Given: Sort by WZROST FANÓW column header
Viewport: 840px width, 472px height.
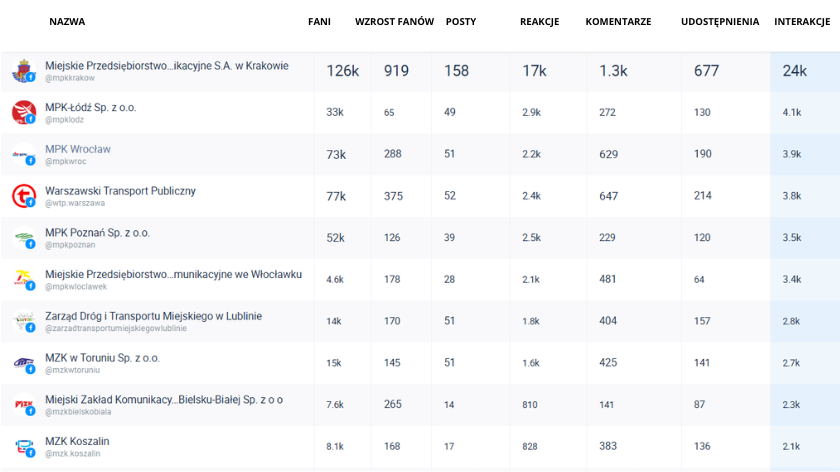Looking at the screenshot, I should tap(394, 21).
